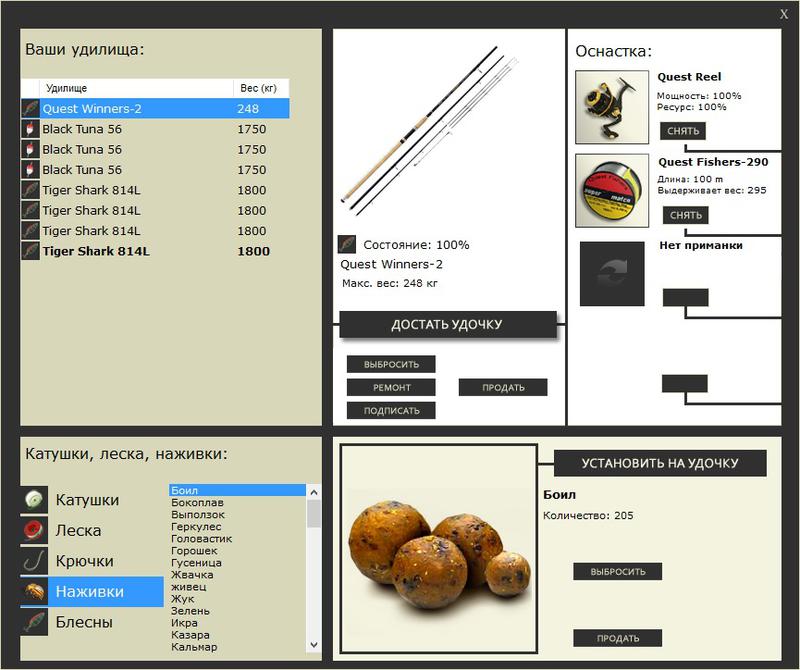Click ВЫБРОСИТЬ button for Боил bait
The height and width of the screenshot is (670, 800).
(x=618, y=572)
